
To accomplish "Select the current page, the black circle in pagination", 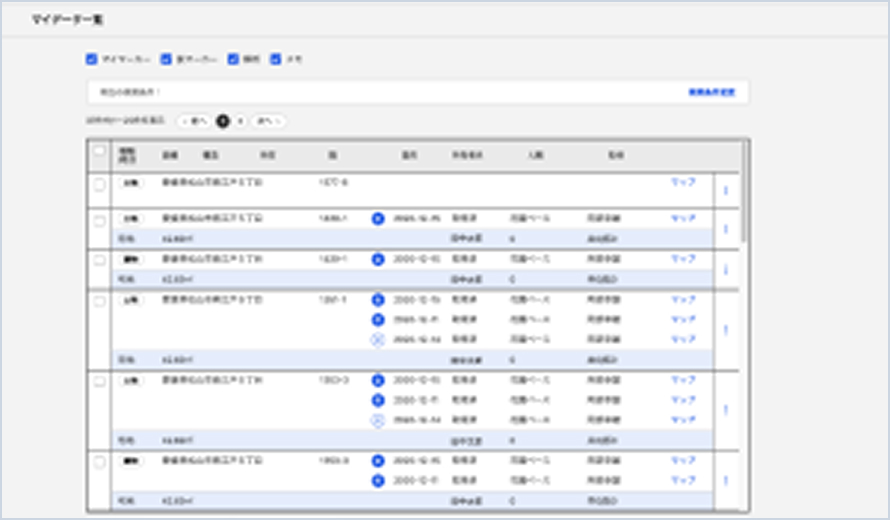I will point(223,121).
